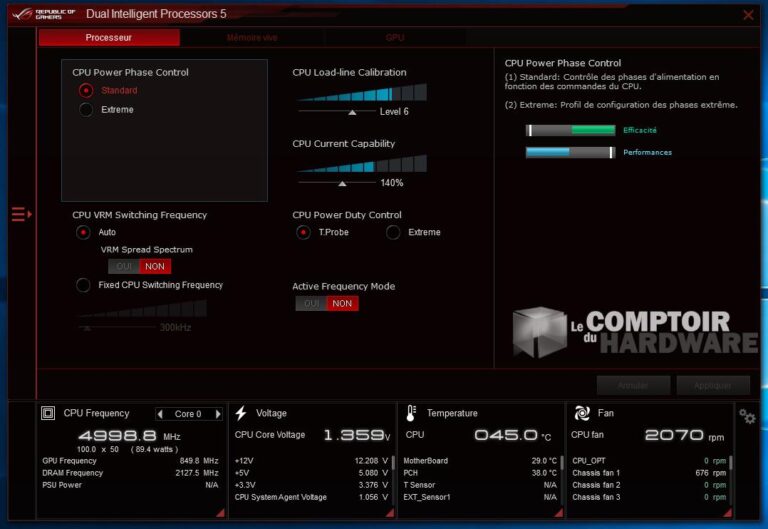Click the T Sensor N/A row
The width and height of the screenshot is (768, 529).
(x=480, y=485)
